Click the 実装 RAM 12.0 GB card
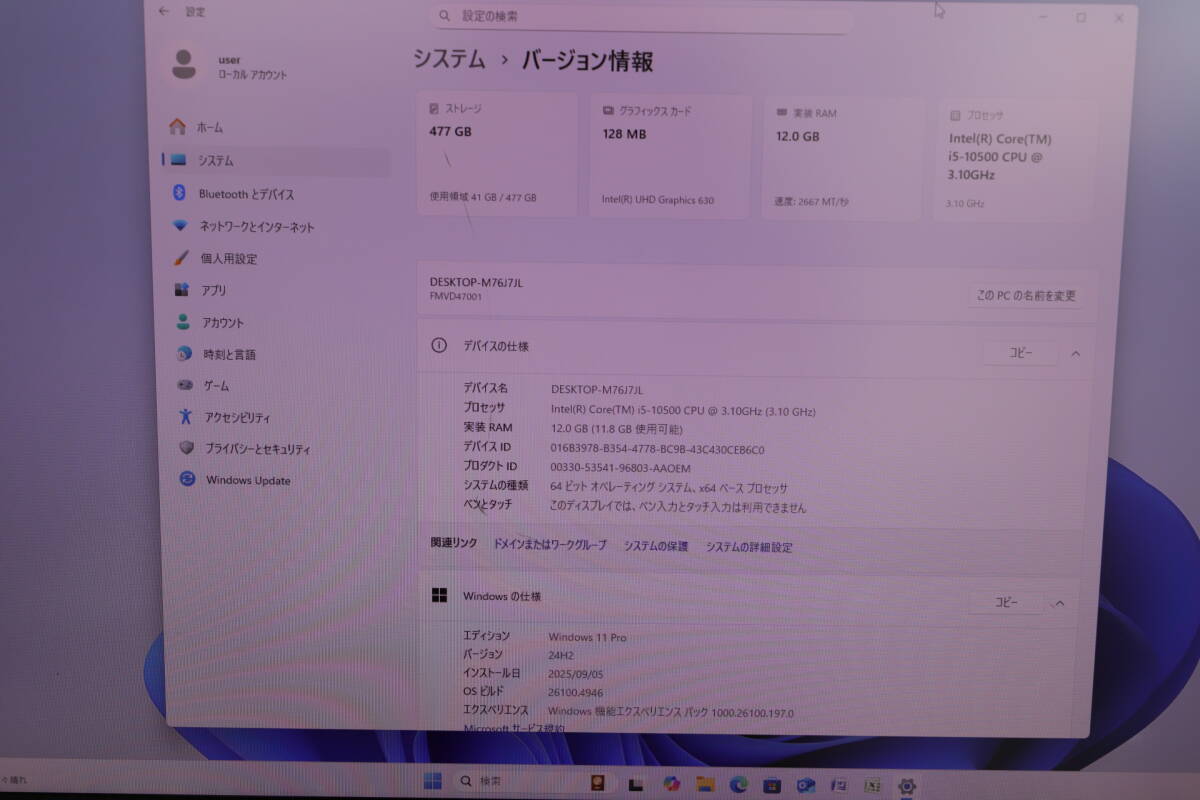The height and width of the screenshot is (800, 1200). point(842,158)
